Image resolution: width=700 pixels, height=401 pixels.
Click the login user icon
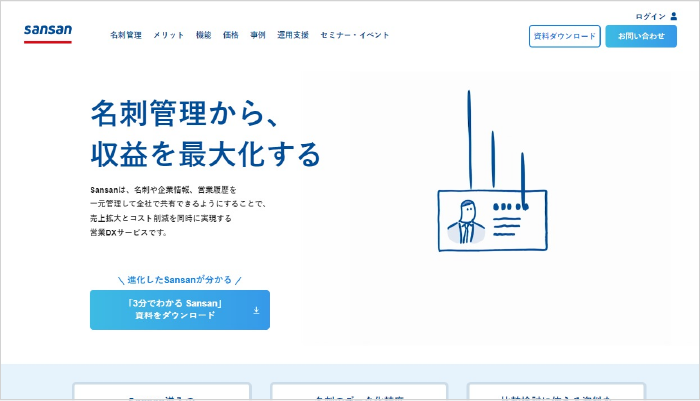pyautogui.click(x=674, y=17)
